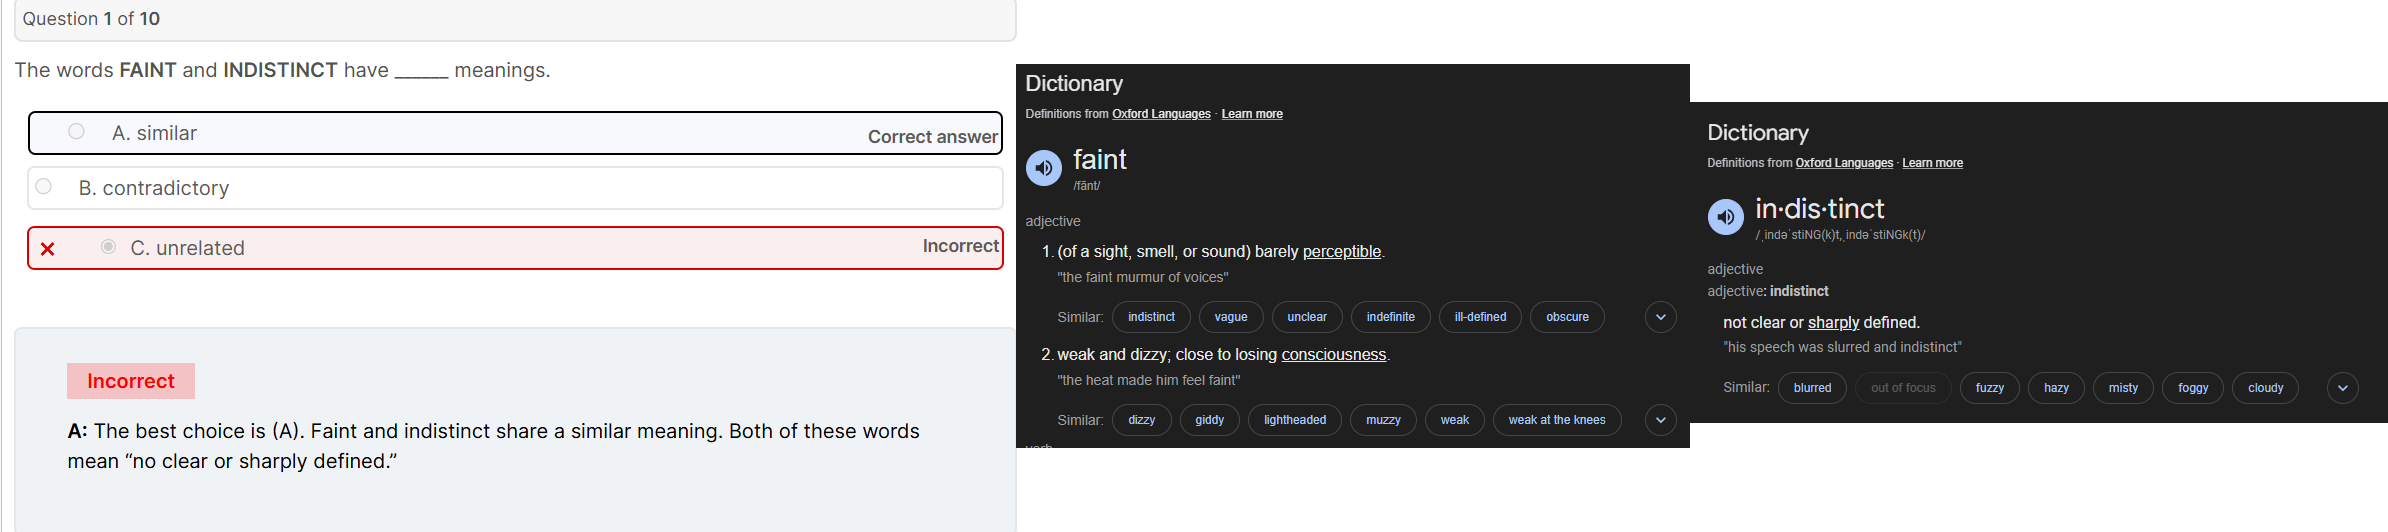
Task: Open Oxford Languages link in faint dictionary
Action: 1161,114
